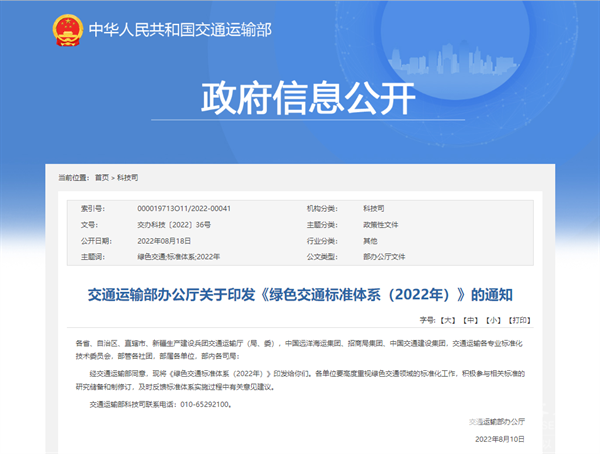Set font size to 大
Image resolution: width=600 pixels, height=454 pixels.
(x=447, y=320)
